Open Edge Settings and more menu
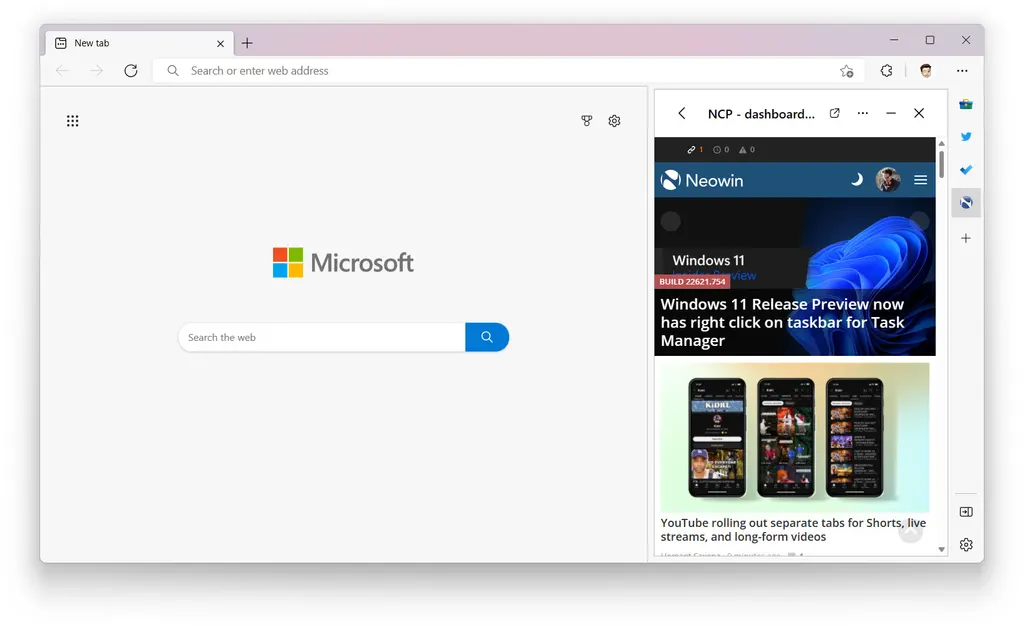Viewport: 1024px width, 626px height. coord(962,71)
